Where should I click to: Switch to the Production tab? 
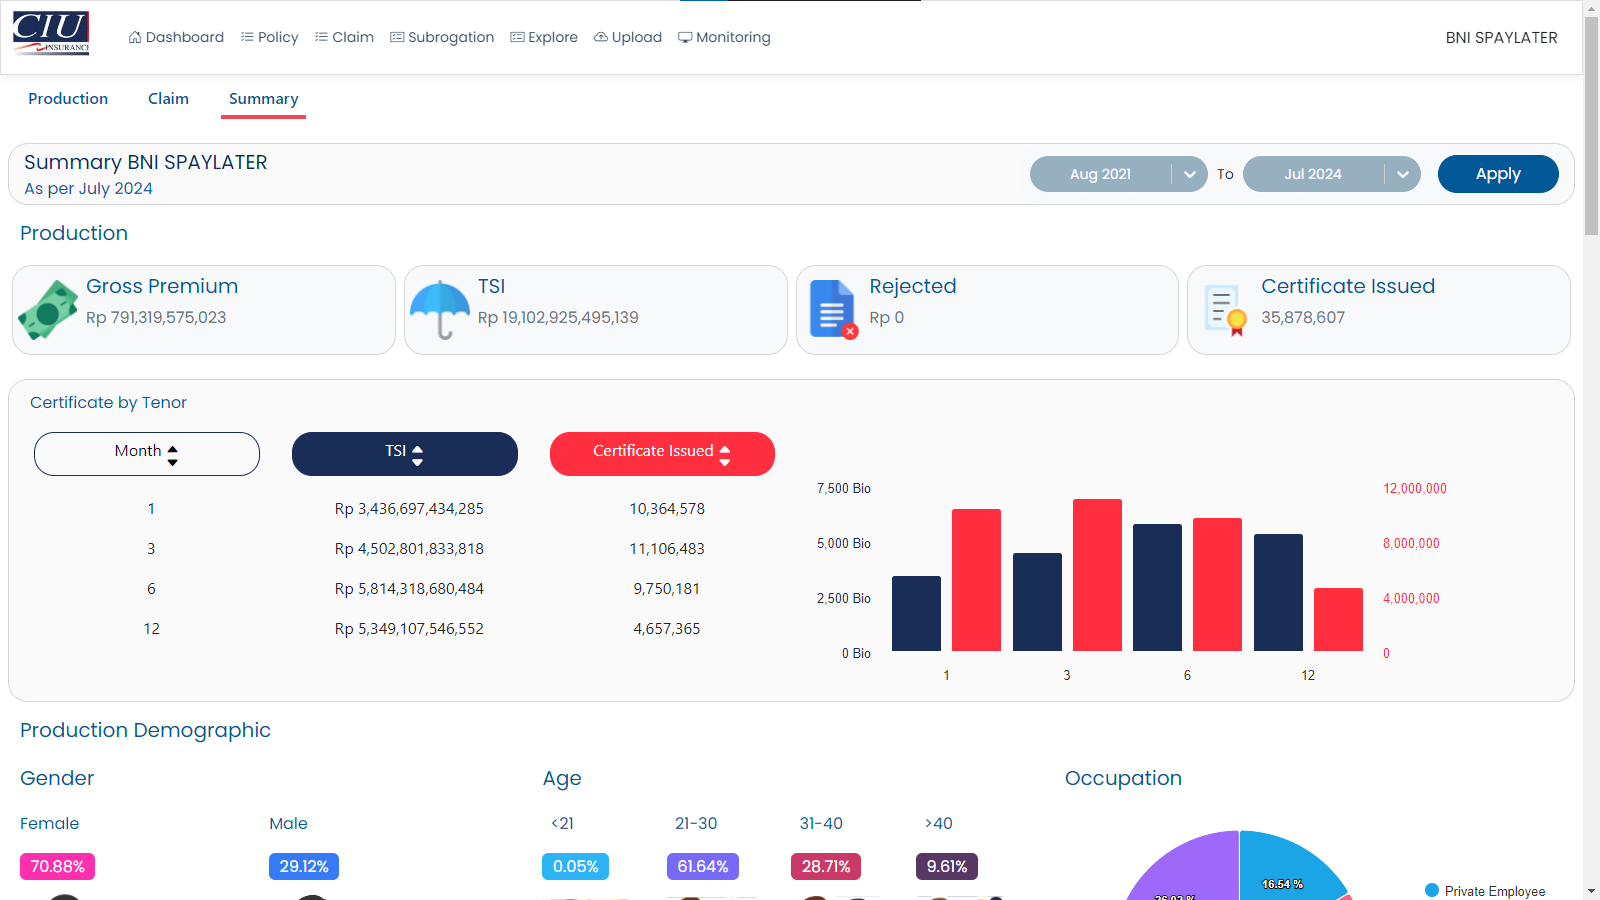pos(68,99)
